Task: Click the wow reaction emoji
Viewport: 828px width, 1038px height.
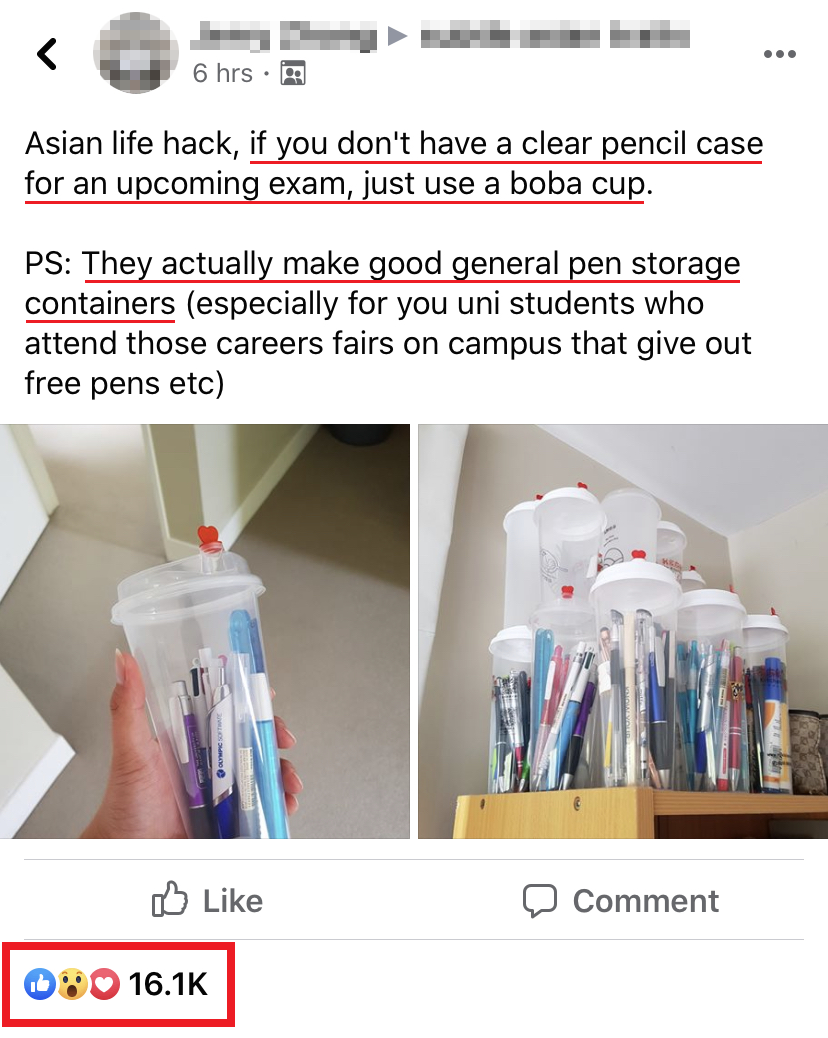Action: tap(72, 984)
